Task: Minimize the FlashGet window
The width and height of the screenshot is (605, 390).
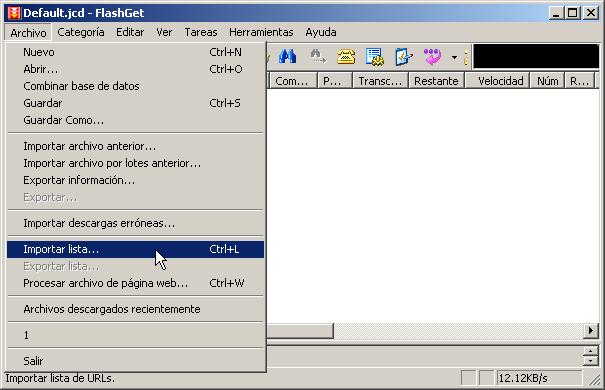Action: click(x=556, y=13)
